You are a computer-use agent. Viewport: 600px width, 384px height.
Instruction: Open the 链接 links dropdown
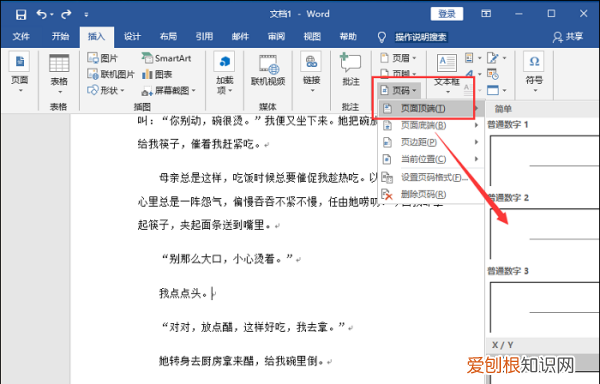[x=311, y=73]
